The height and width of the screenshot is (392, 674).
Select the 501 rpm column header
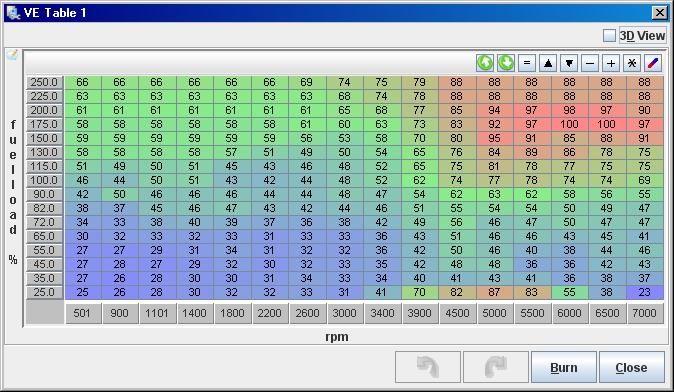(x=83, y=313)
